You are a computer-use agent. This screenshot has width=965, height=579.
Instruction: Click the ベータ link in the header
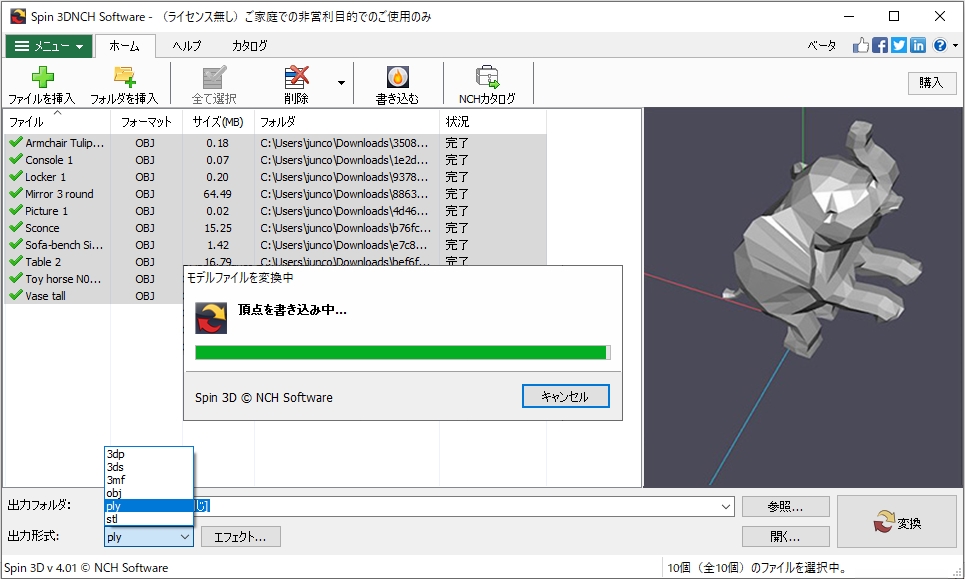coord(822,46)
